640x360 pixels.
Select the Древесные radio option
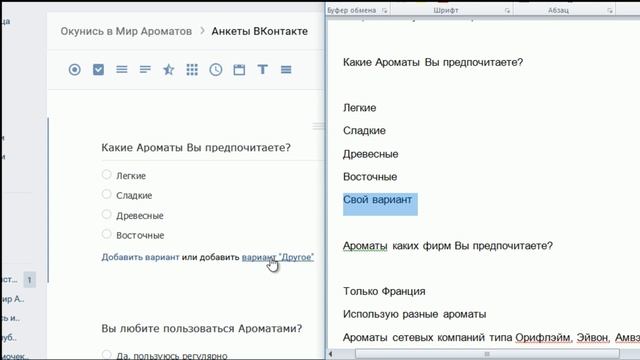tap(107, 214)
